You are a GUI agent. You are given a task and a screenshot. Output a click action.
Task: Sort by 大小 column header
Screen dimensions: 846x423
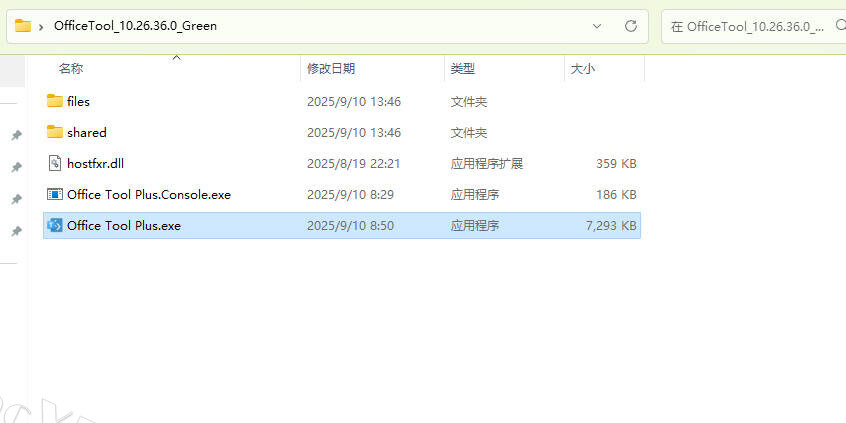(x=583, y=69)
